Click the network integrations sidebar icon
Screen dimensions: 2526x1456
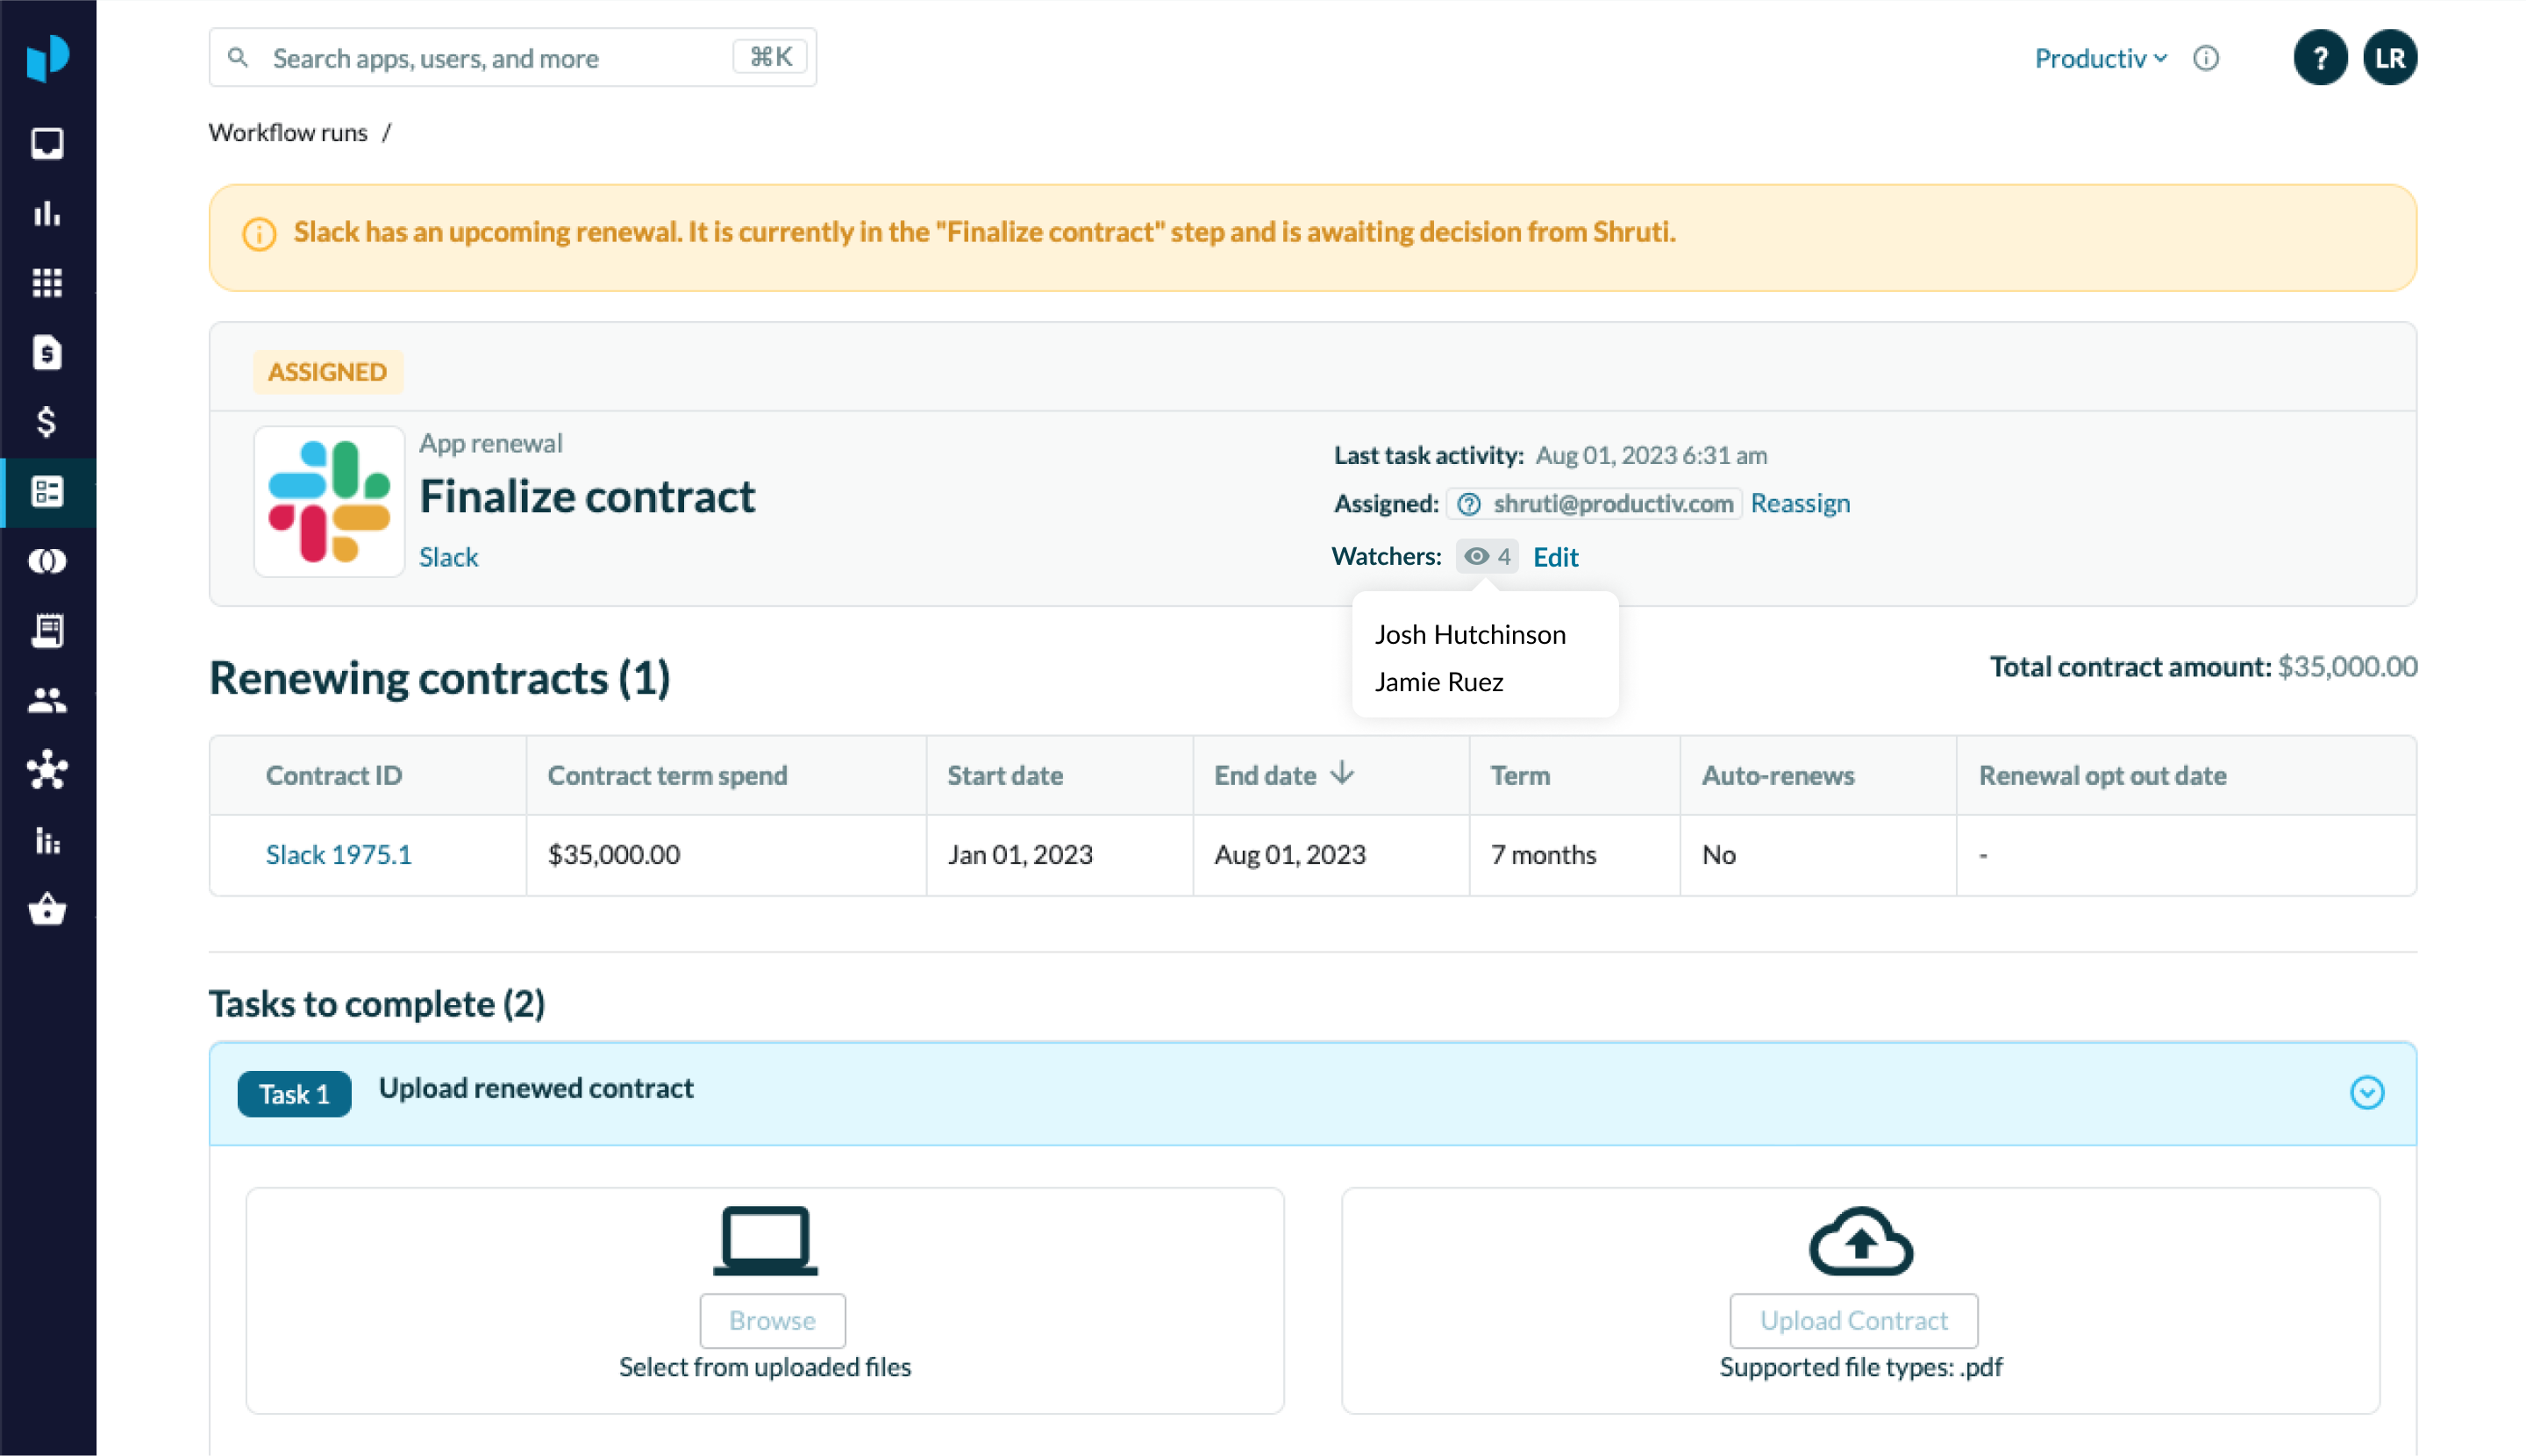(x=47, y=770)
